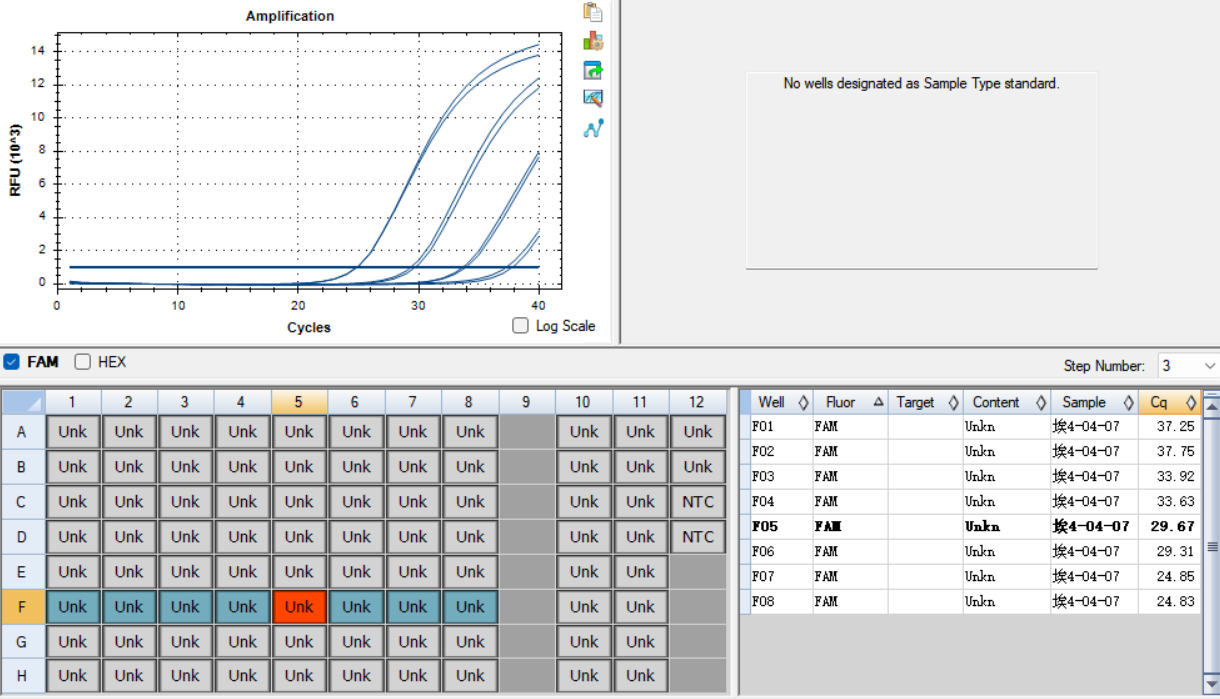Click the F03 well cell in table
This screenshot has height=699, width=1220.
(x=782, y=476)
